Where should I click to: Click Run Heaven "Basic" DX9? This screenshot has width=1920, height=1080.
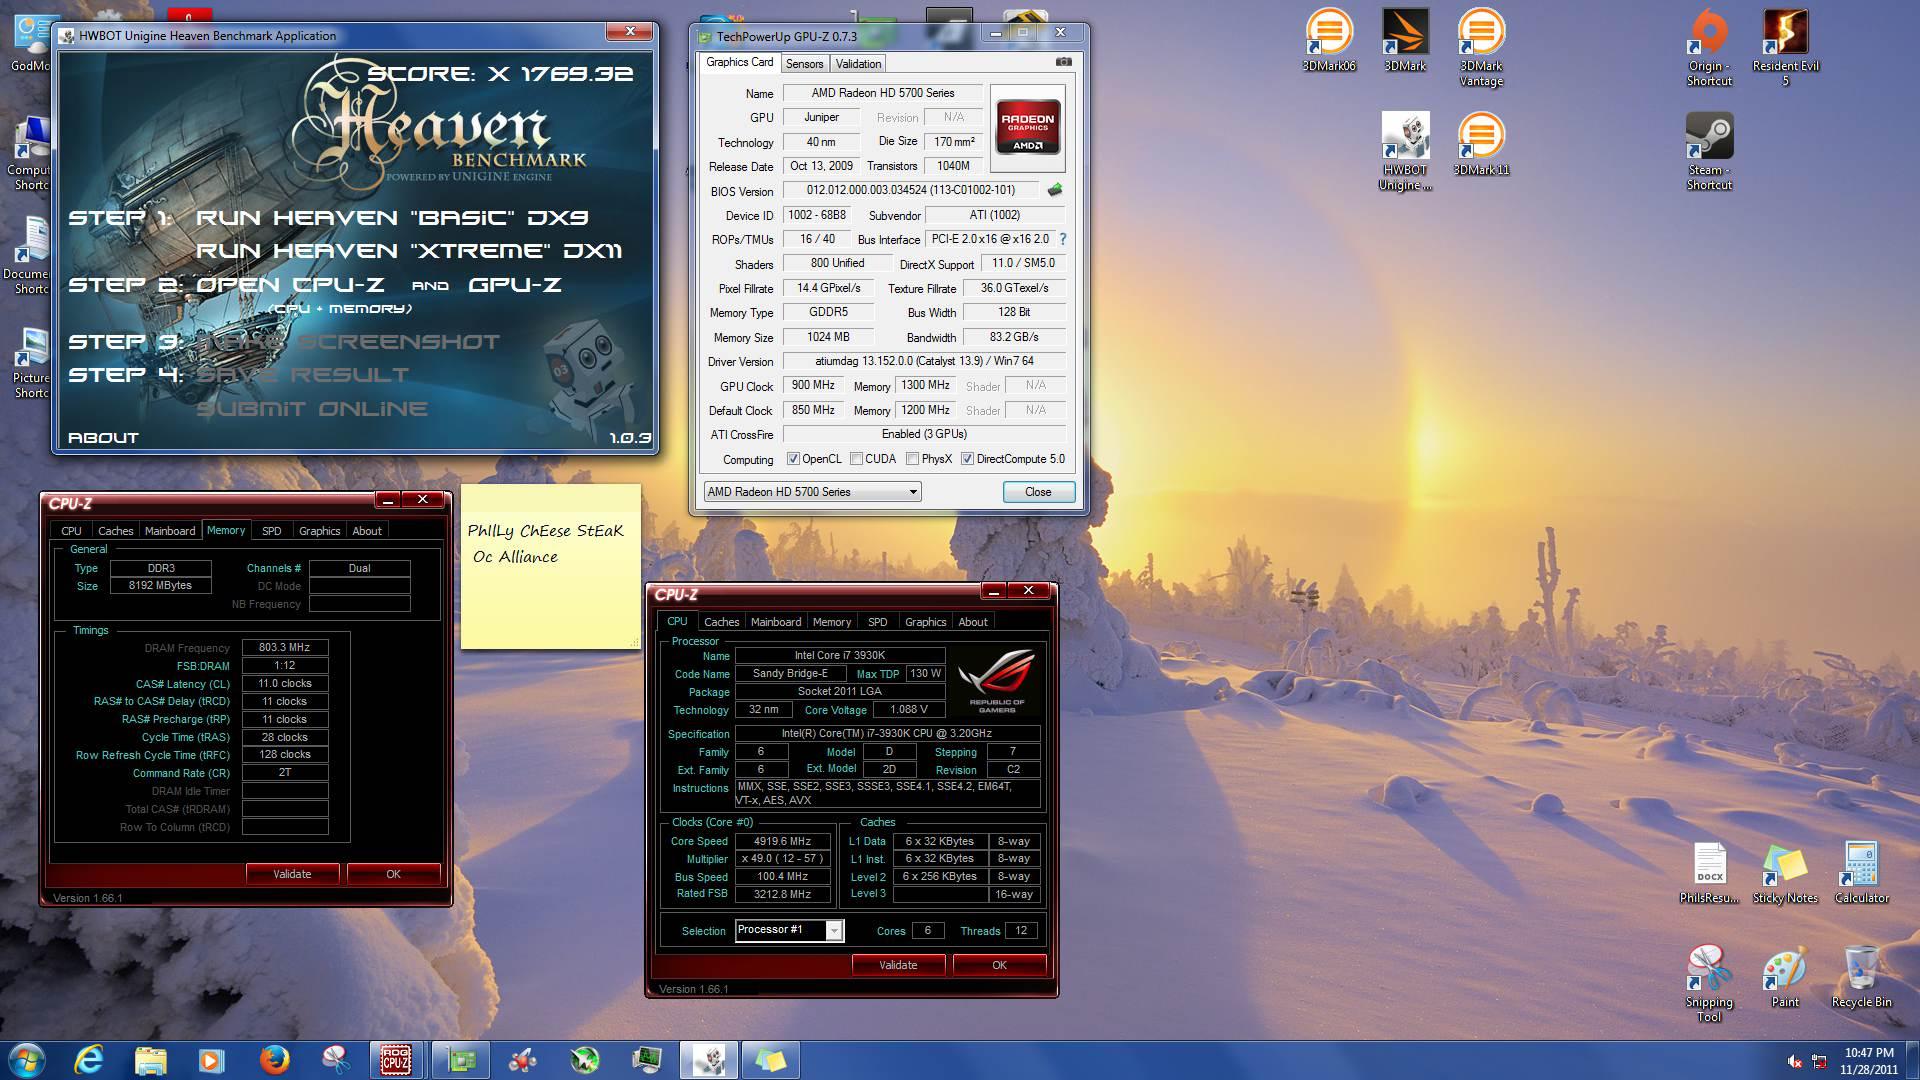[x=392, y=218]
